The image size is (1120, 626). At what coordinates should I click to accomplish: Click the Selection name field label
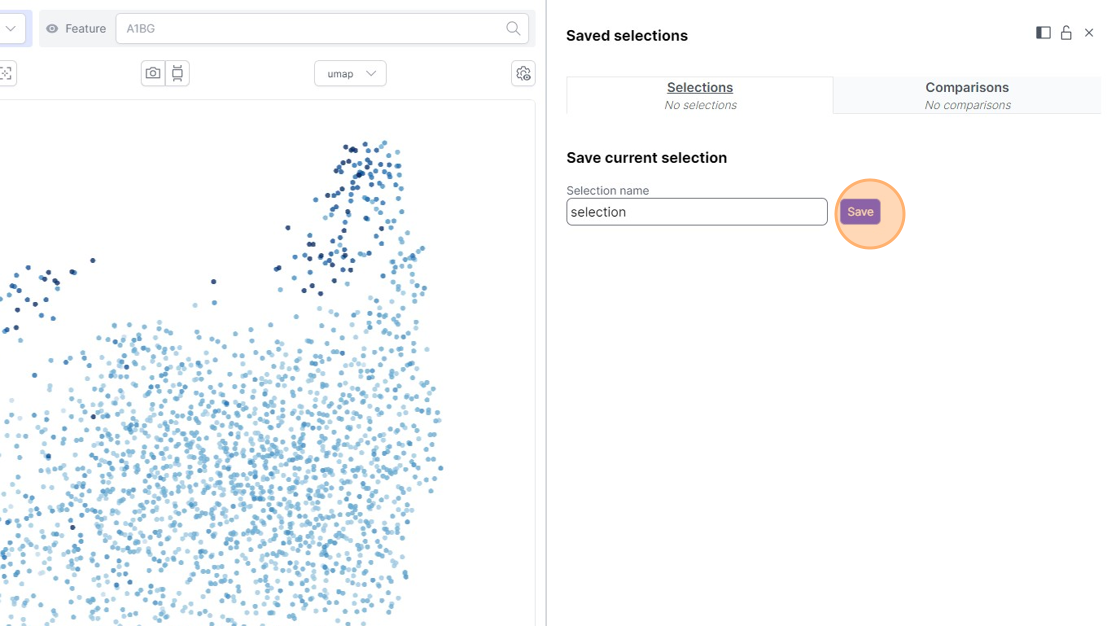click(607, 190)
